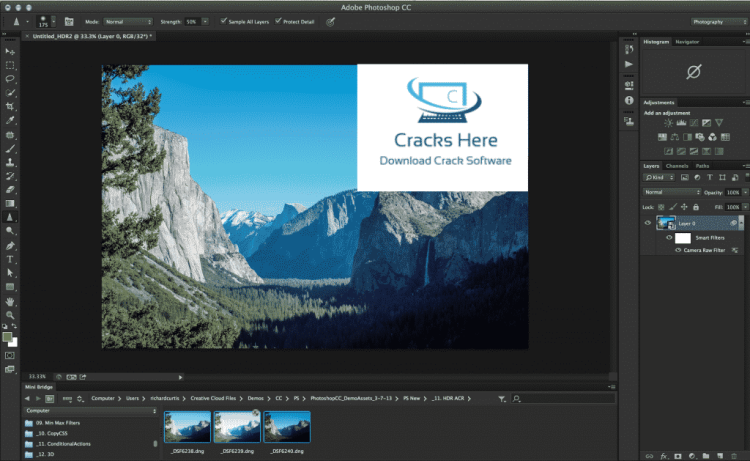The width and height of the screenshot is (750, 461).
Task: Open the Fill dropdown arrow
Action: 745,207
